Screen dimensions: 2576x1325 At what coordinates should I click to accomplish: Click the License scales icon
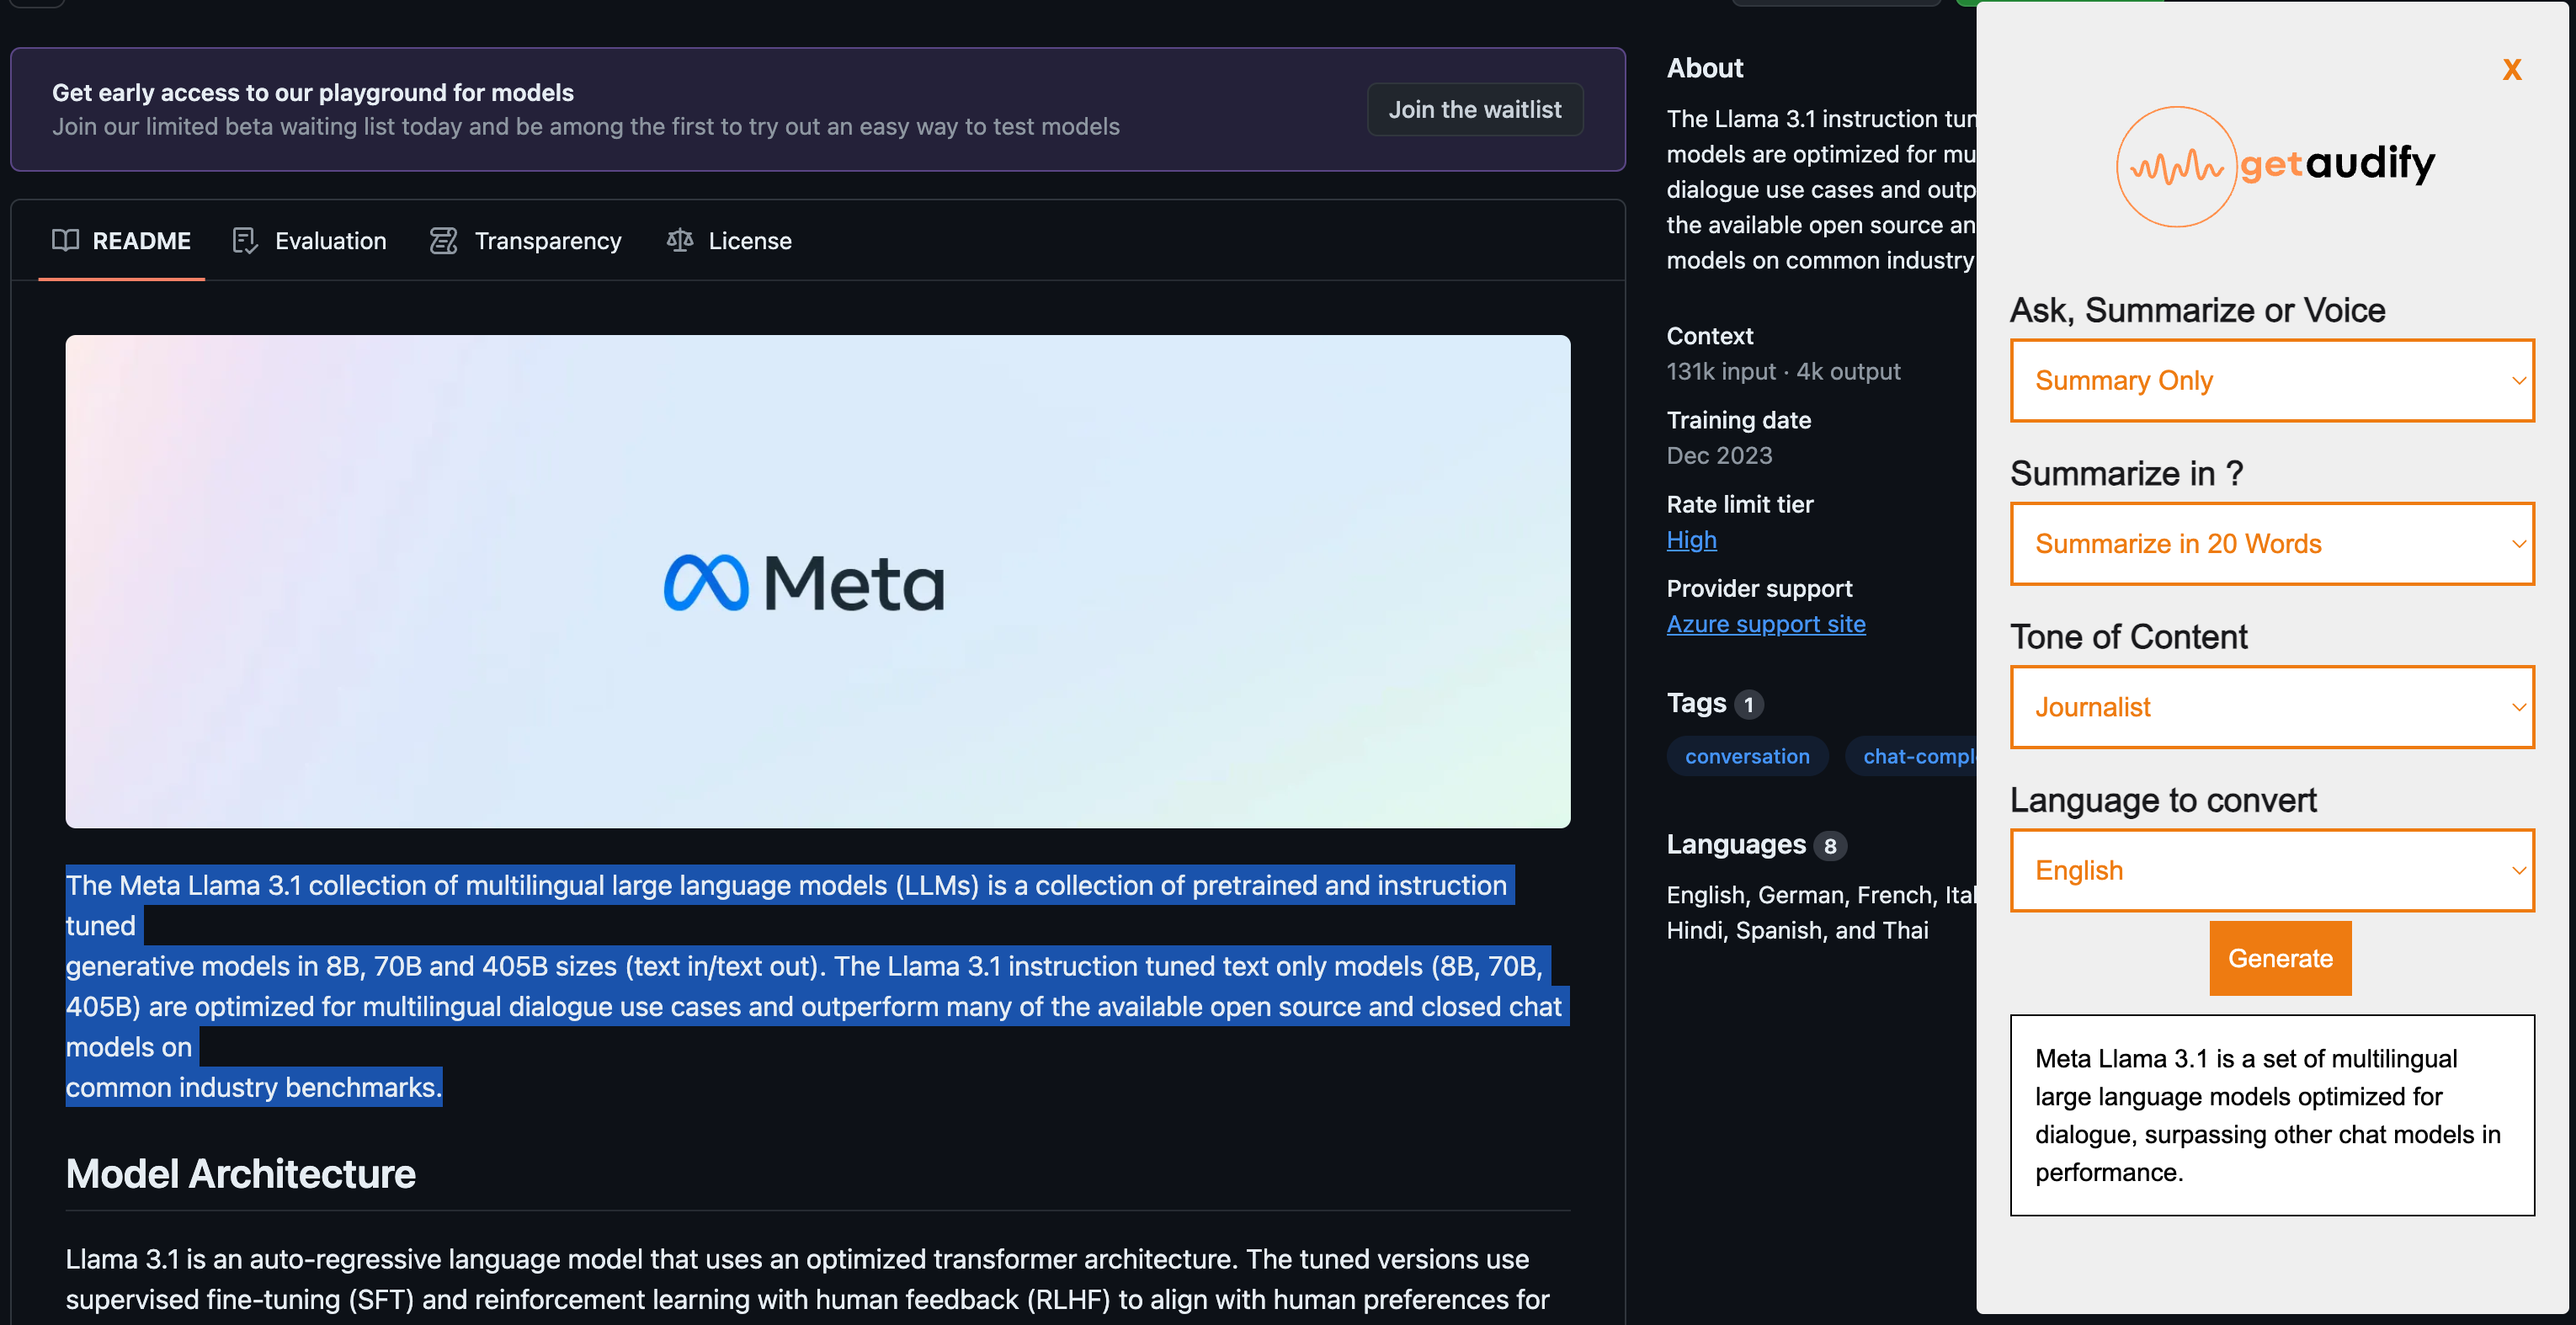pos(680,240)
